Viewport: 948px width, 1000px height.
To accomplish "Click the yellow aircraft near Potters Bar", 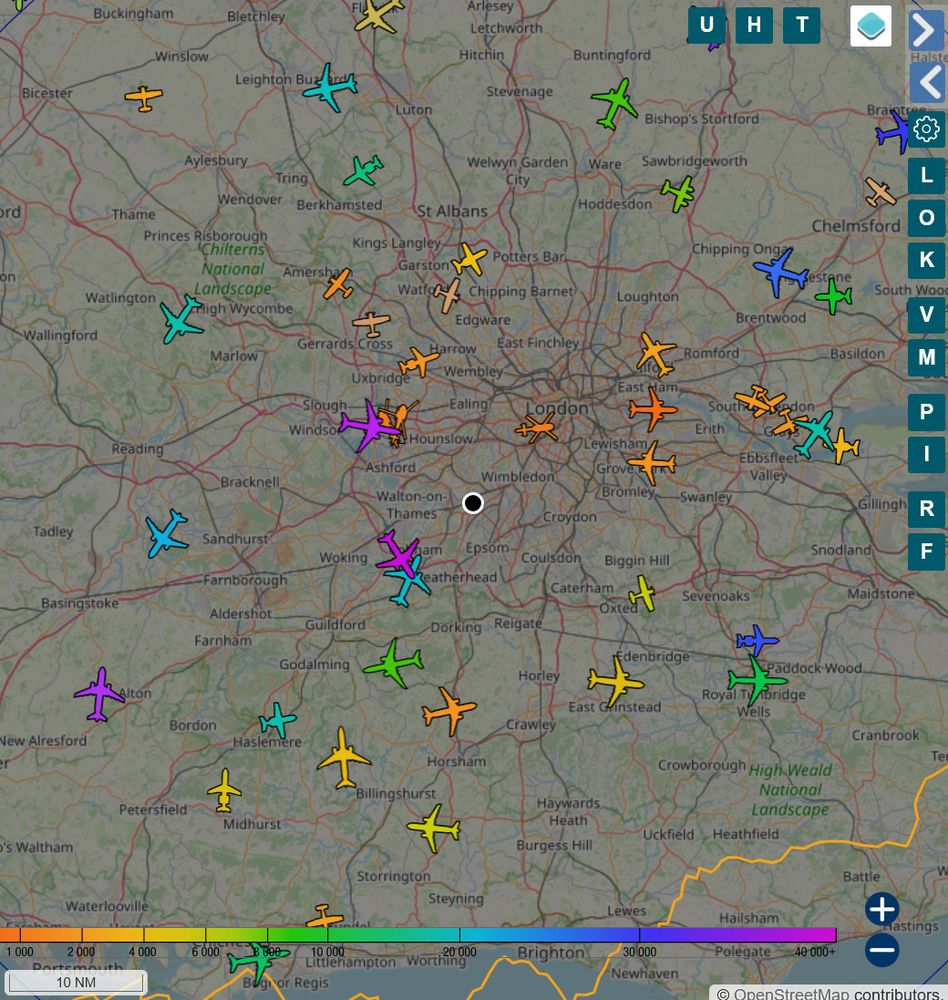I will [x=470, y=259].
